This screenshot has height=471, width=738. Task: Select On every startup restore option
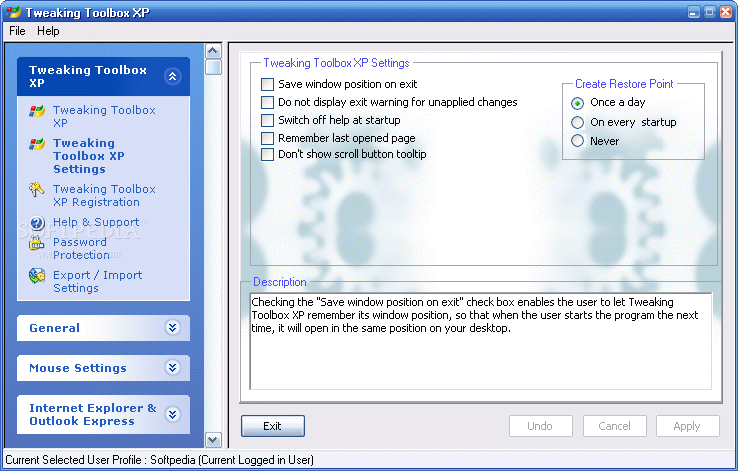(x=578, y=122)
